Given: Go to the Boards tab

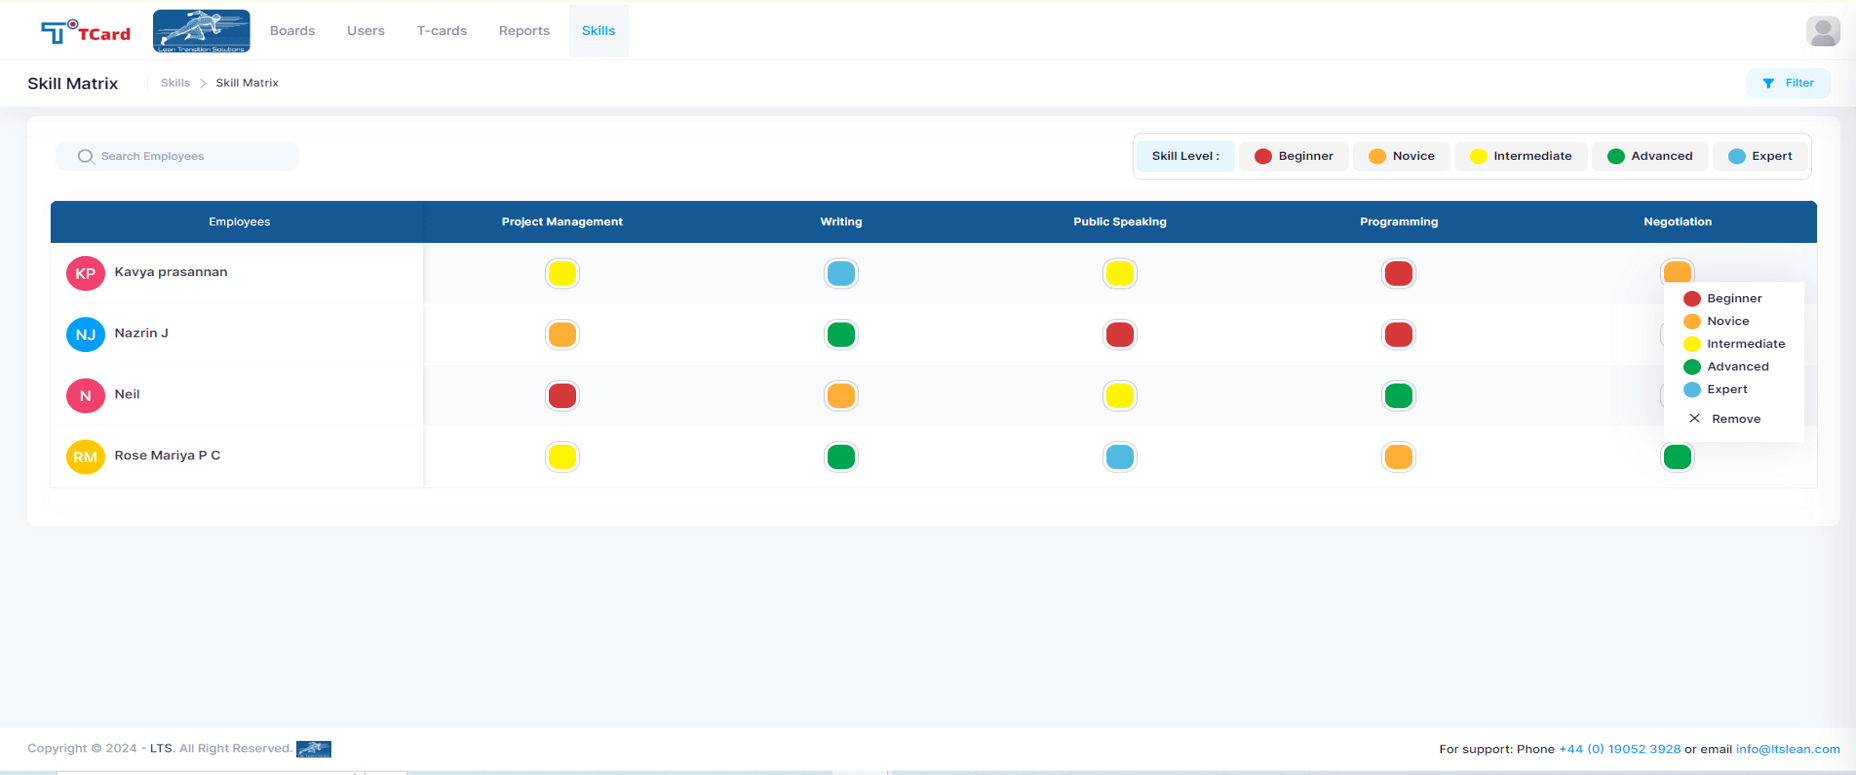Looking at the screenshot, I should 292,31.
